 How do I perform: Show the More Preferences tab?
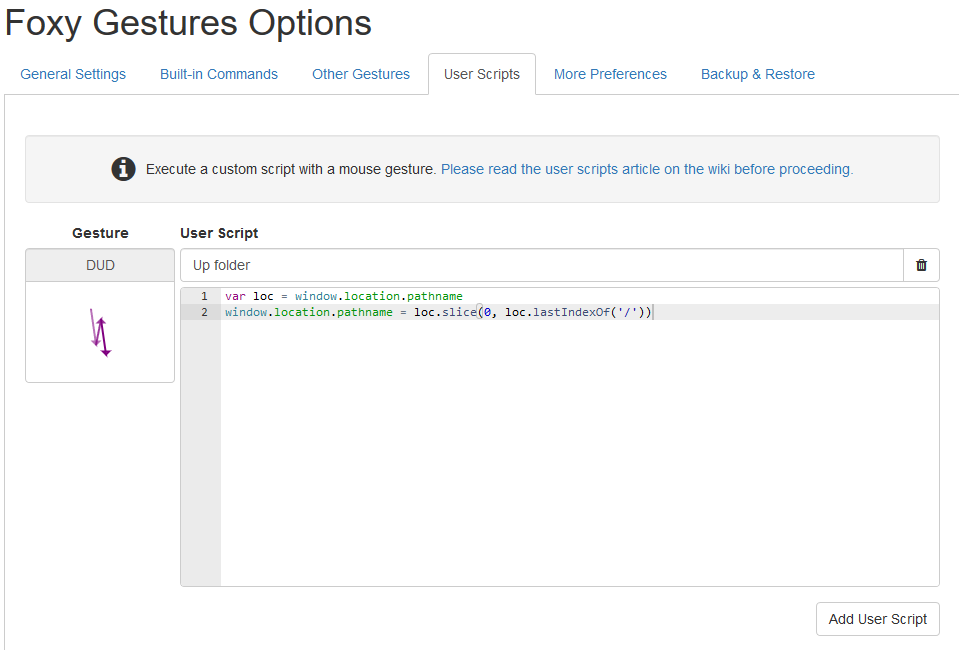tap(610, 74)
